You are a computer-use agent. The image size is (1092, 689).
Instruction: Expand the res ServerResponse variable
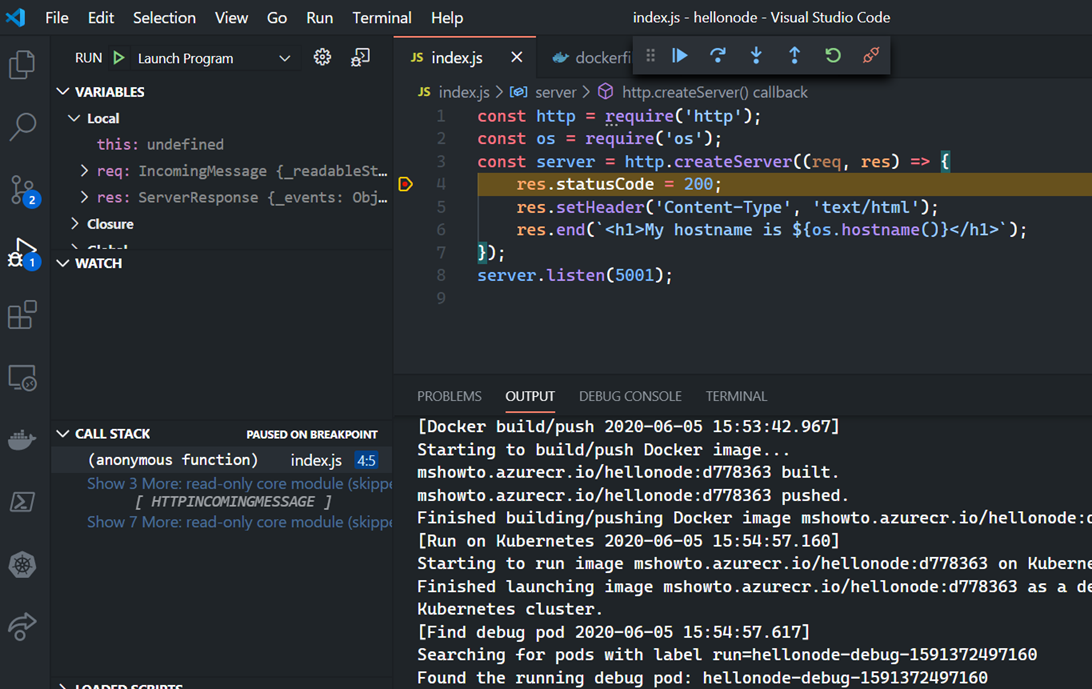[x=84, y=197]
